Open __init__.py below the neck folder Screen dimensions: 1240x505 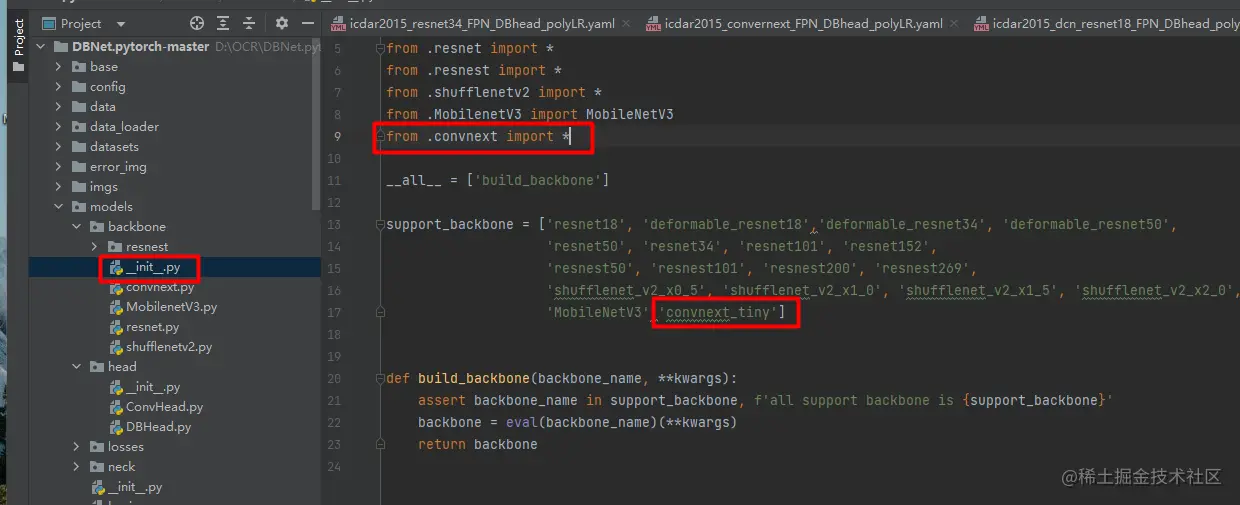135,487
